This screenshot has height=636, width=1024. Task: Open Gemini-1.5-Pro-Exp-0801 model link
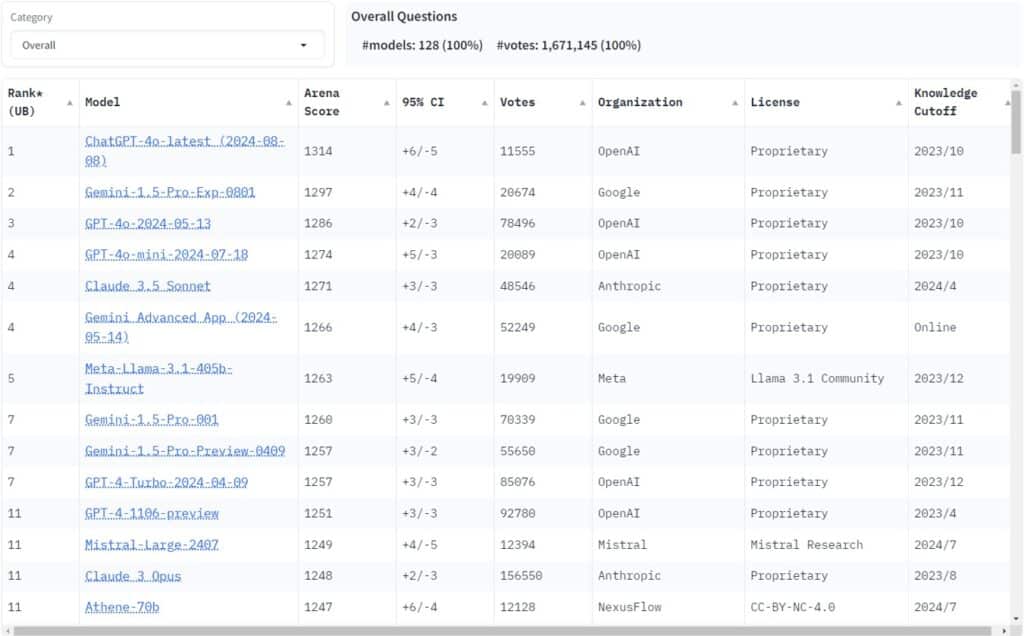(170, 192)
